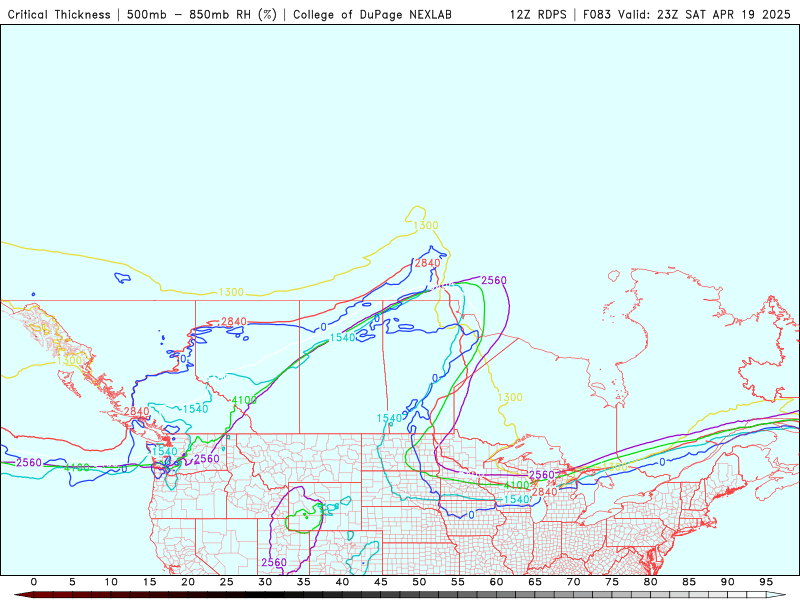Select the 40 tick label on the colorbar
This screenshot has width=800, height=600.
coord(342,582)
